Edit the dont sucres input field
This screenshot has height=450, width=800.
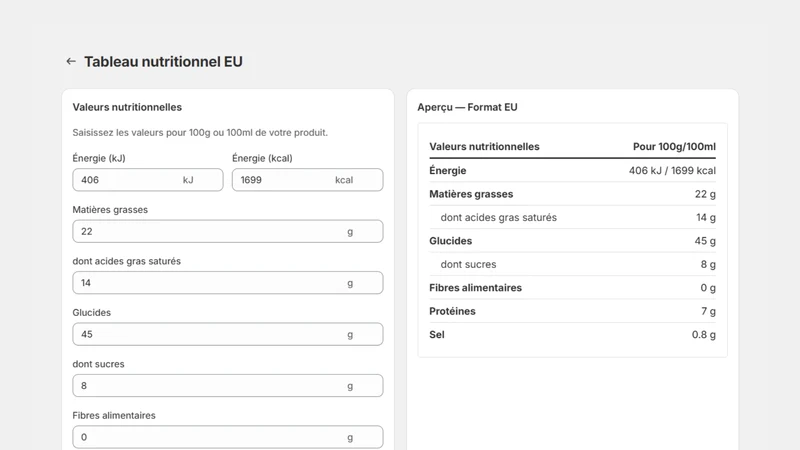click(x=228, y=386)
